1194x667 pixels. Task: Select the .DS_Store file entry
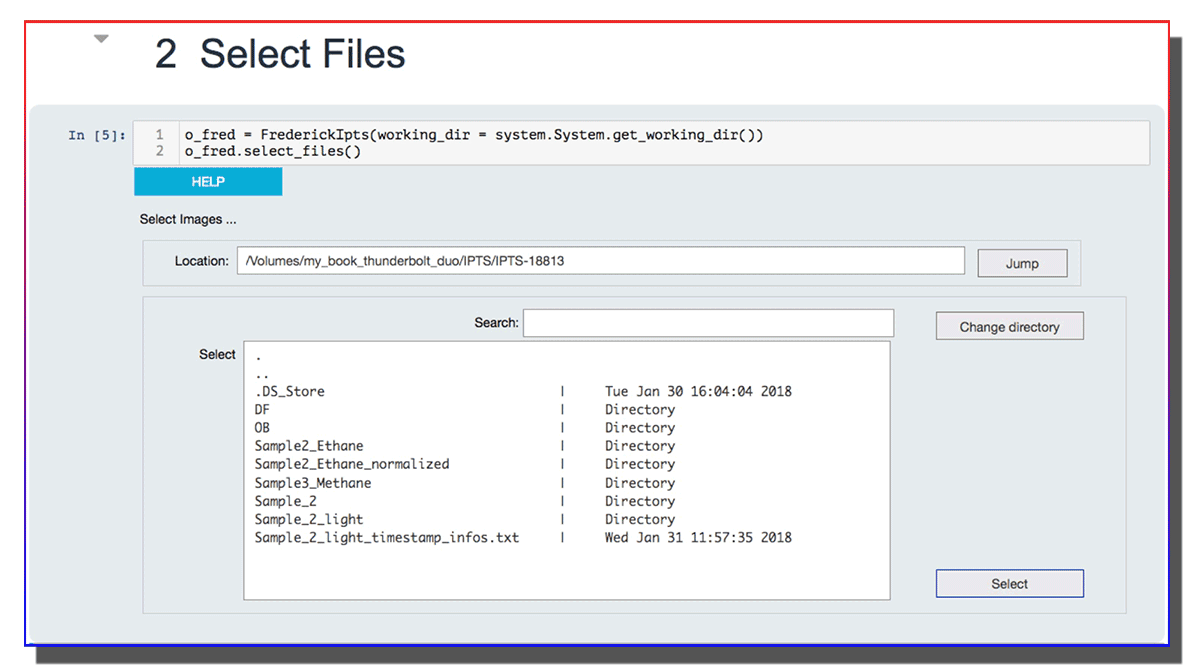(287, 391)
